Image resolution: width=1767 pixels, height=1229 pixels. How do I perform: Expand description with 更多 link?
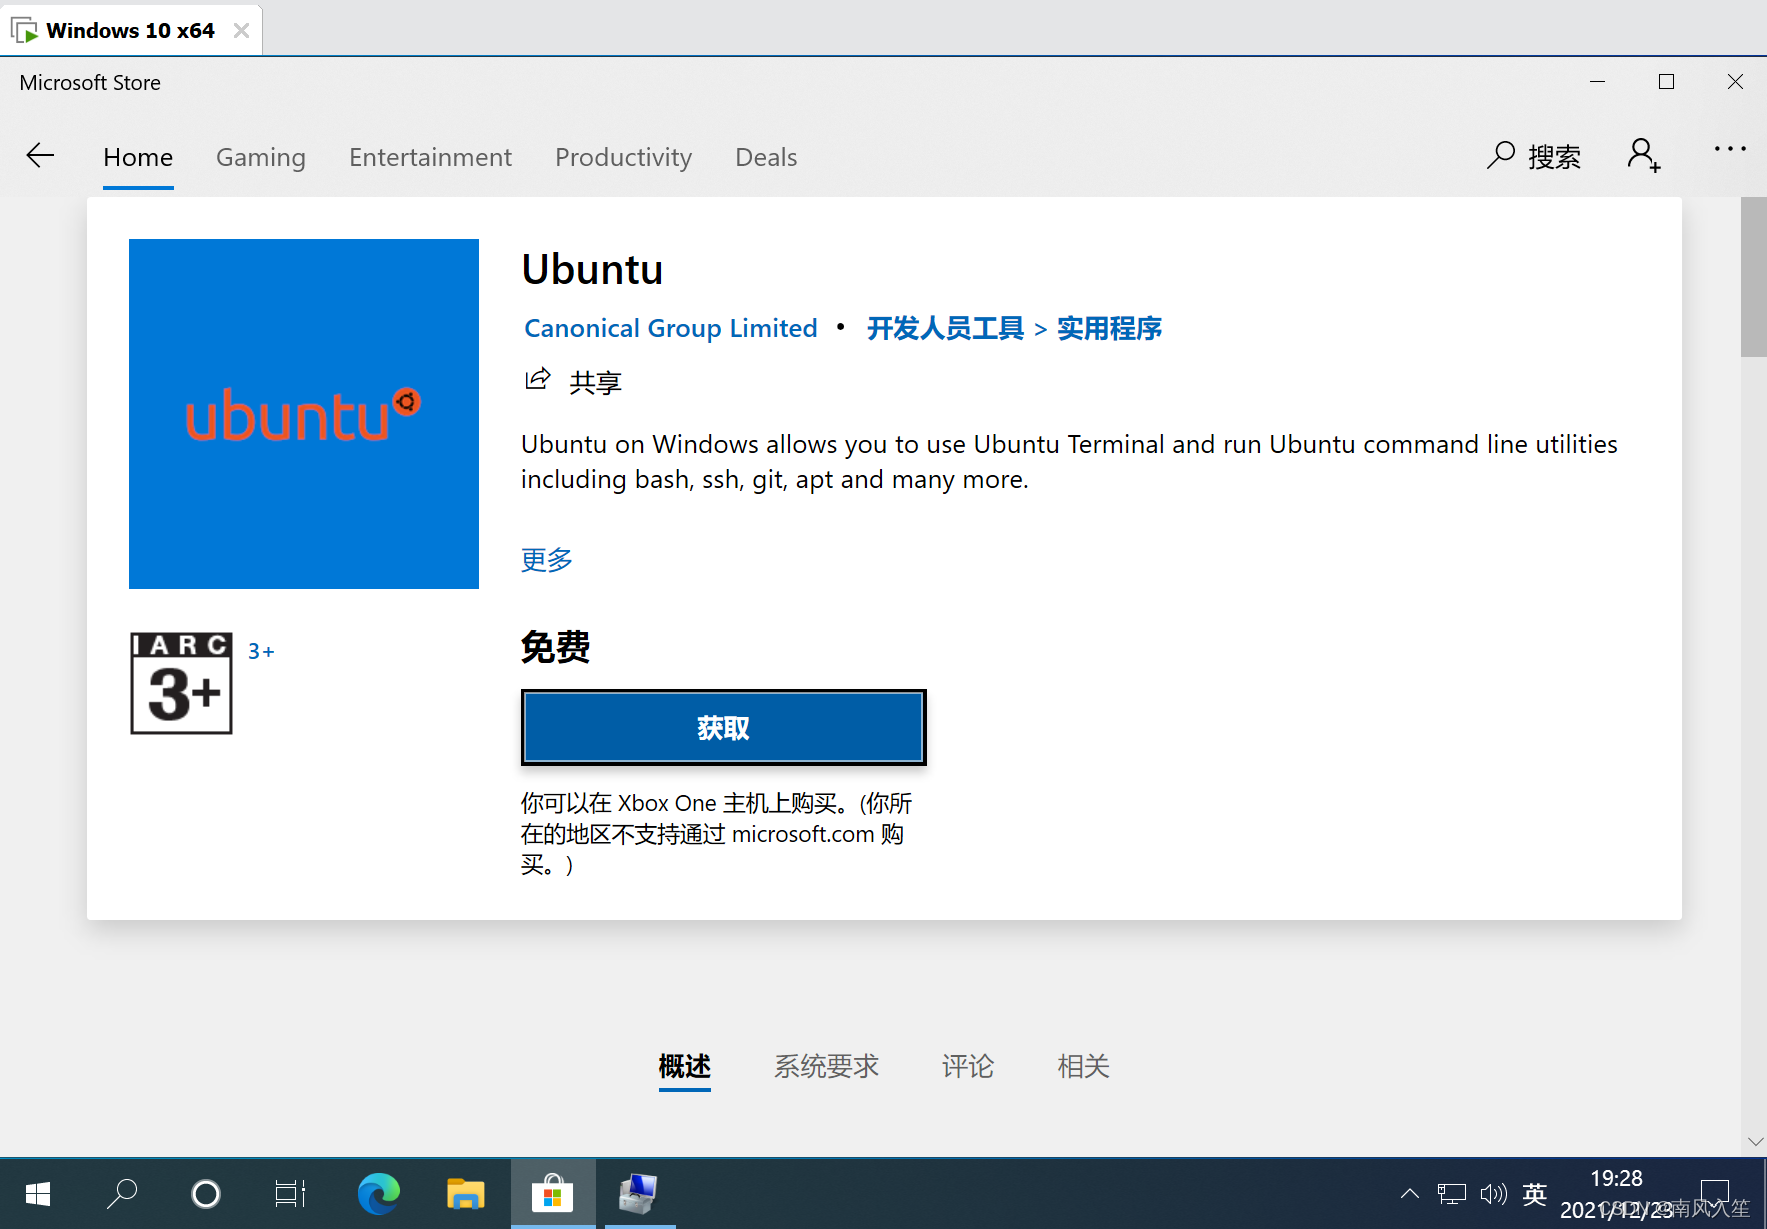547,559
